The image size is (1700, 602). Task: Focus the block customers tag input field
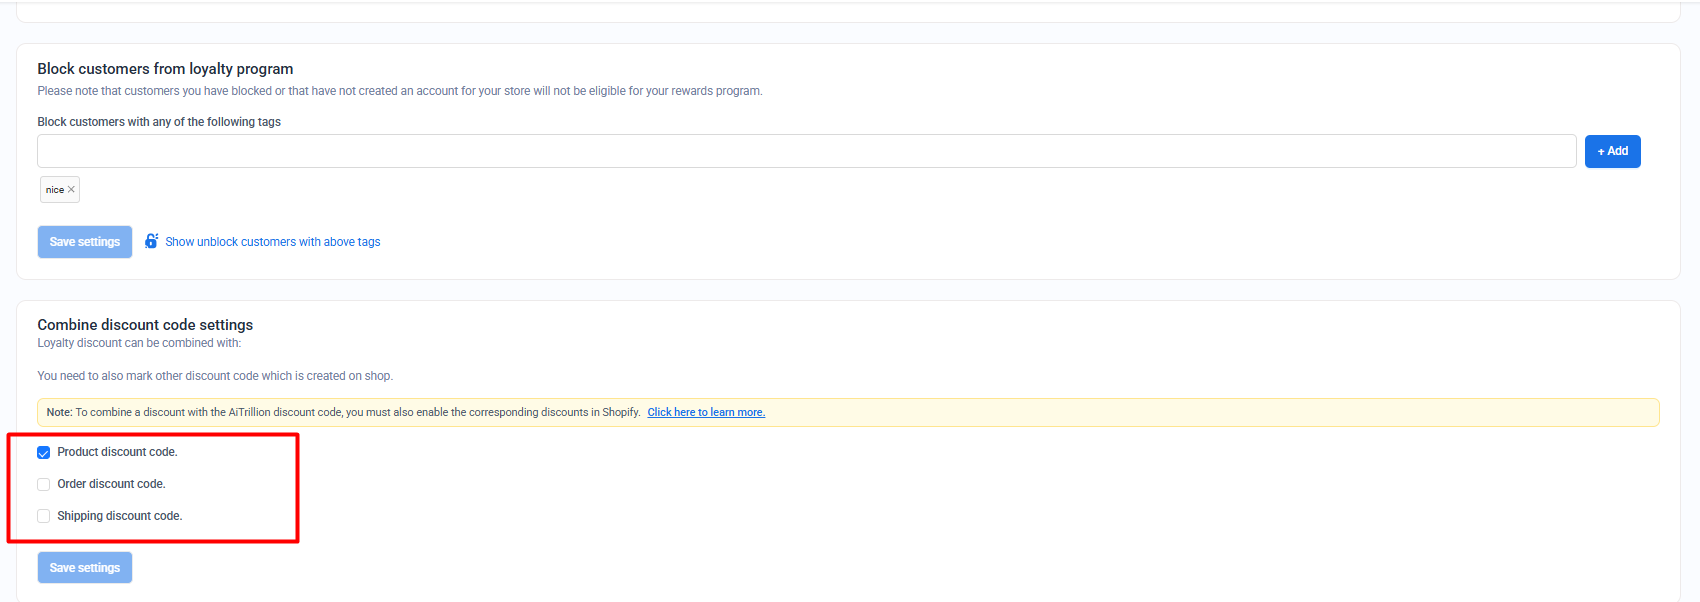(806, 151)
